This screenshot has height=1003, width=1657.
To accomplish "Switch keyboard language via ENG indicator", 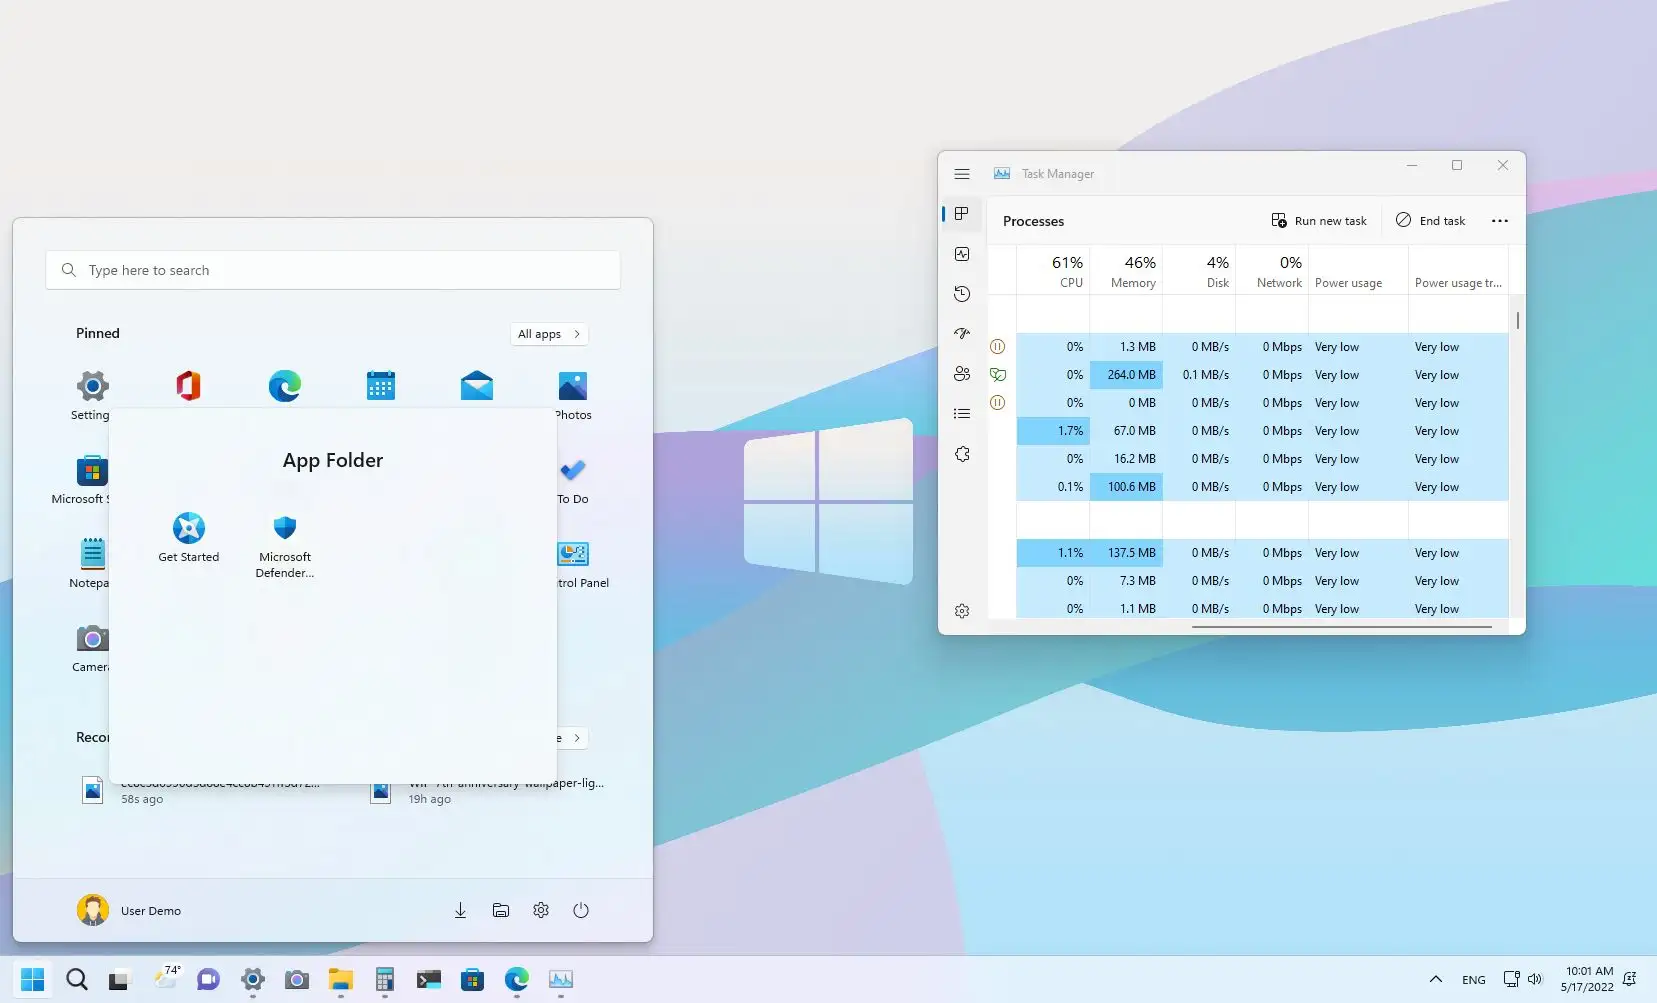I will (1474, 979).
